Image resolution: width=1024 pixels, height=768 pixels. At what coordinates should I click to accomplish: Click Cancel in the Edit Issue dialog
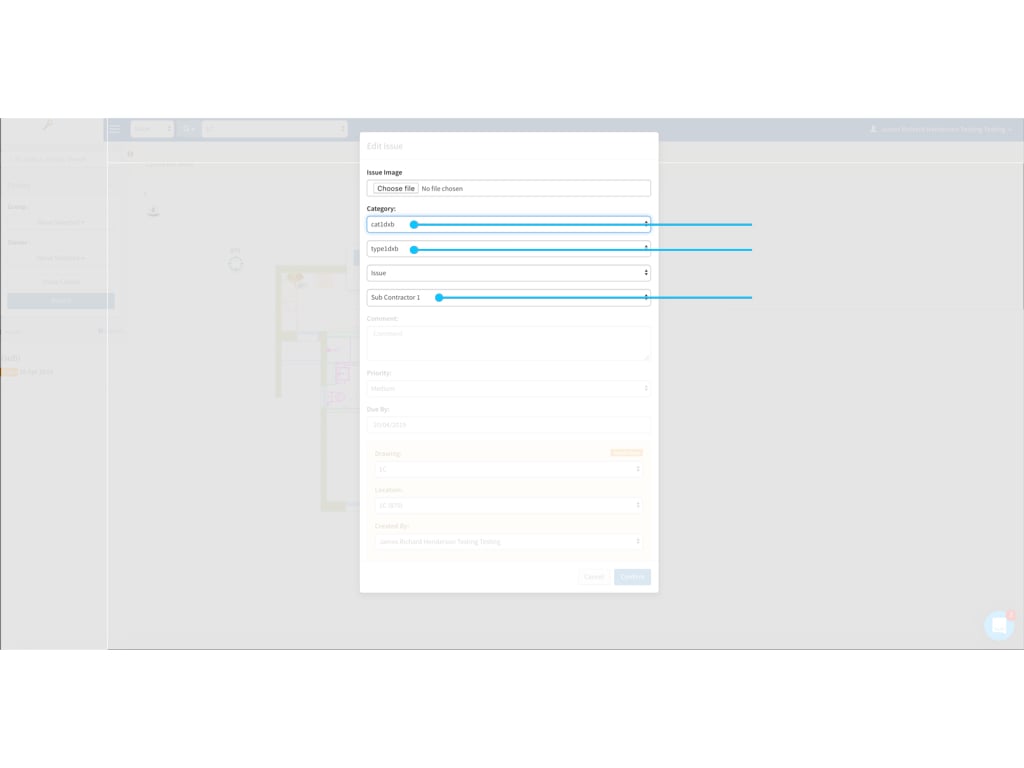594,577
